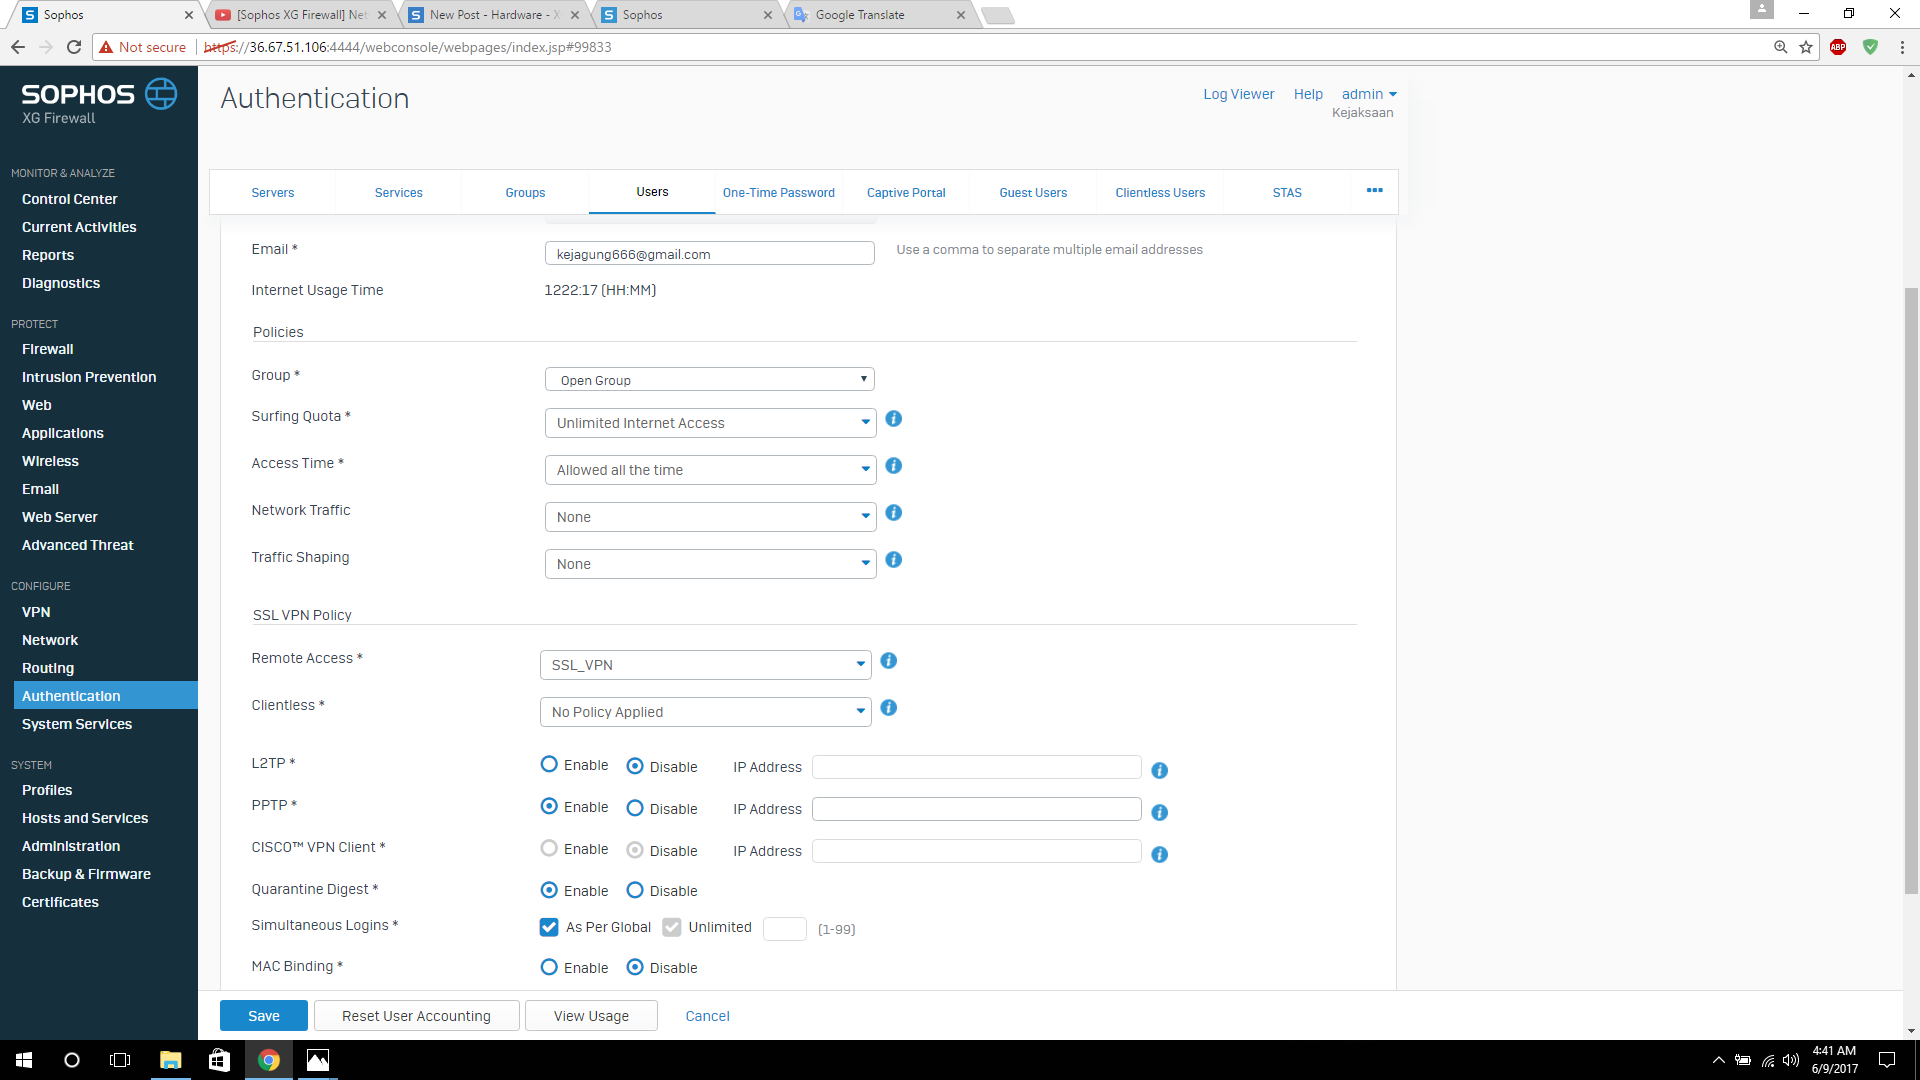Select Disable for L2TP
Screen dimensions: 1920x1080
coord(635,767)
